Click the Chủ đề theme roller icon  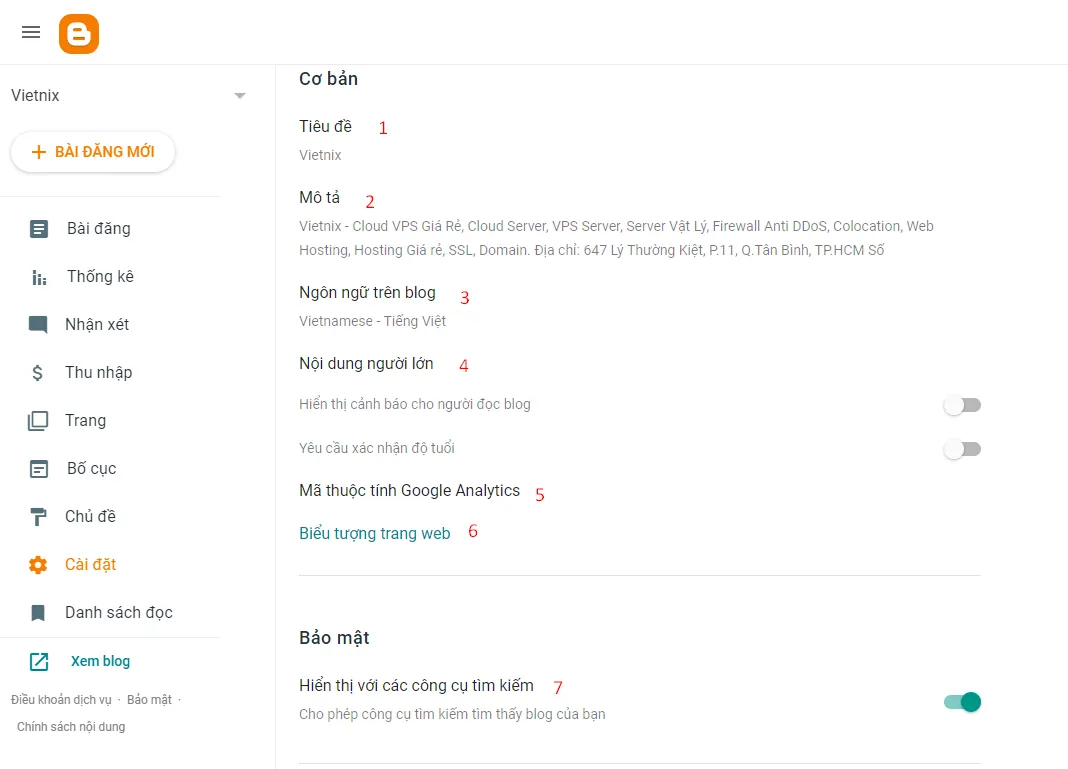[39, 517]
